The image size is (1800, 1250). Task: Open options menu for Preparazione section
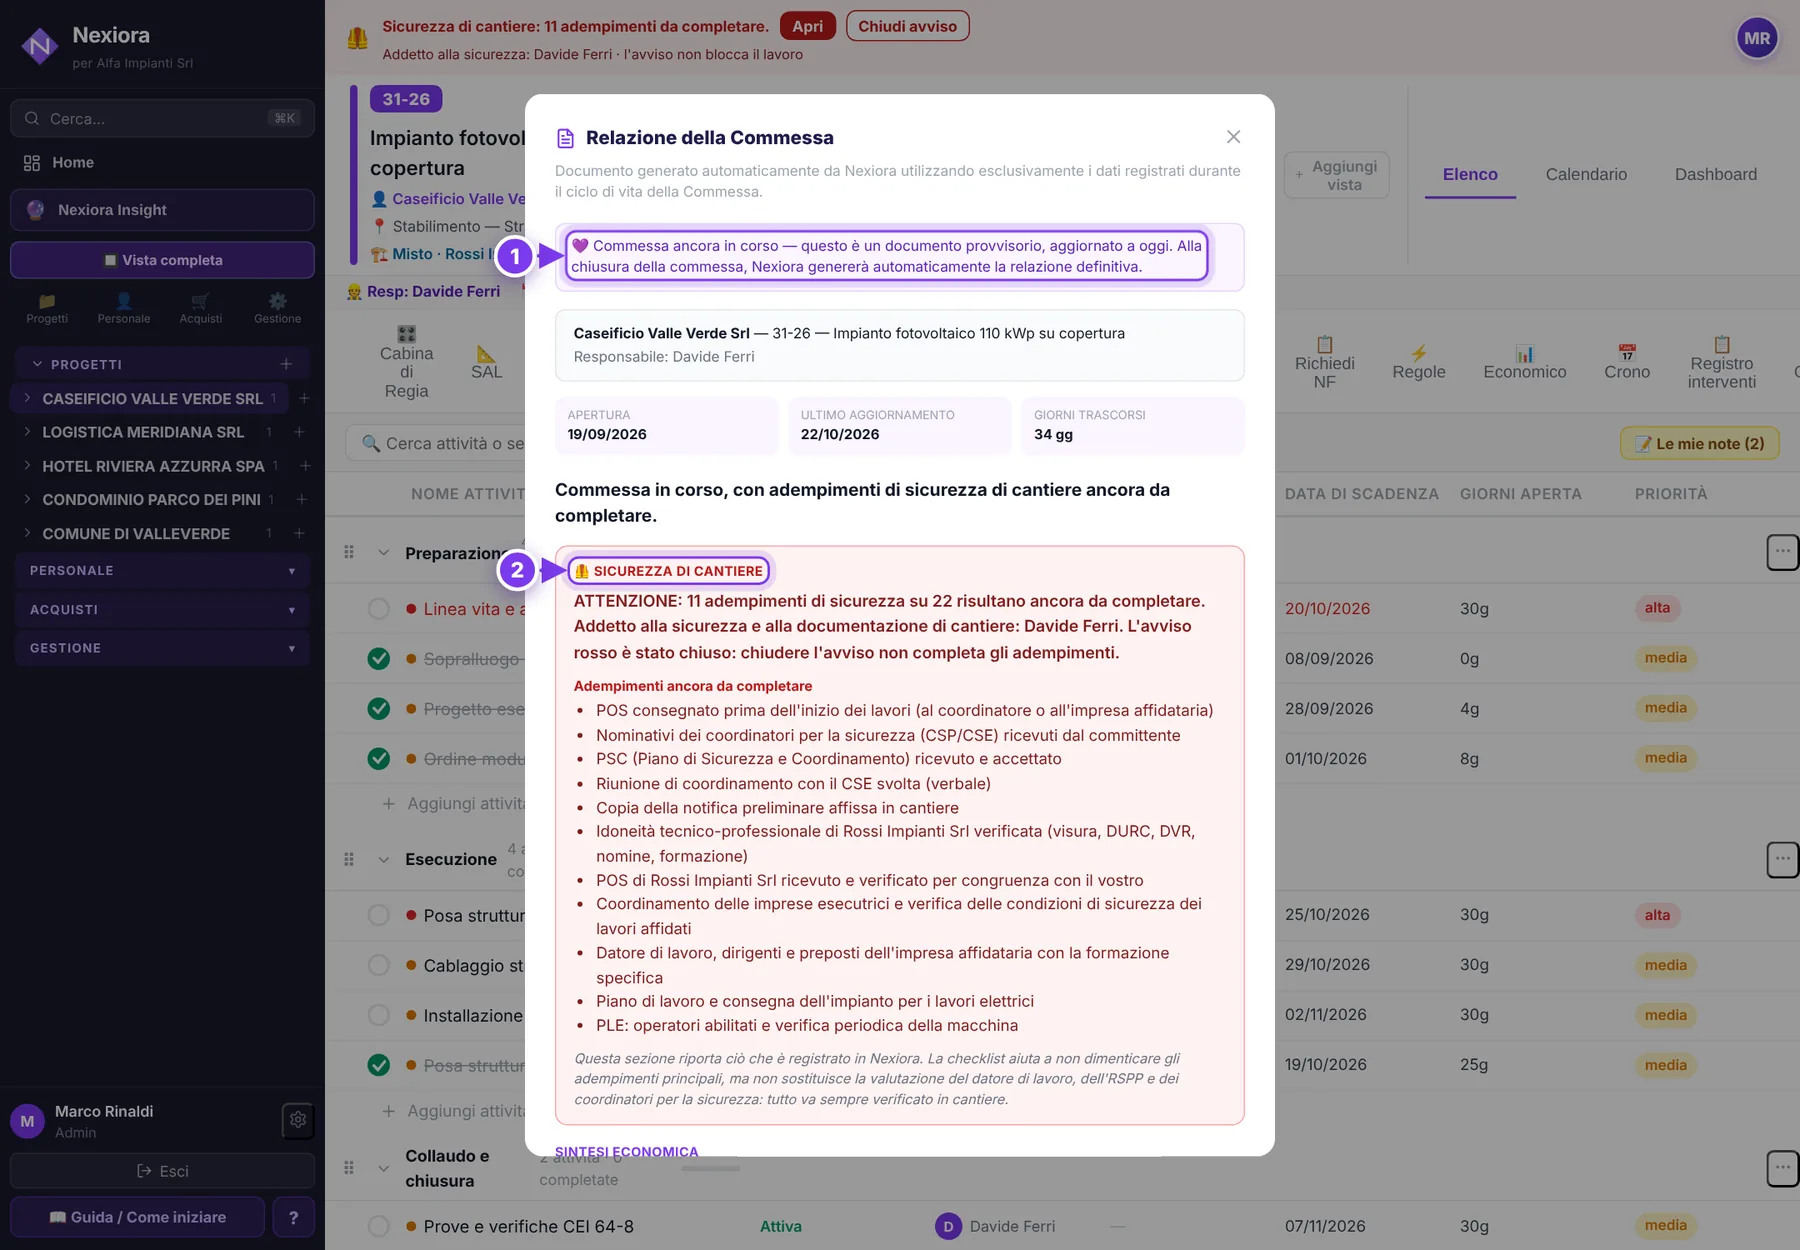(x=1782, y=552)
